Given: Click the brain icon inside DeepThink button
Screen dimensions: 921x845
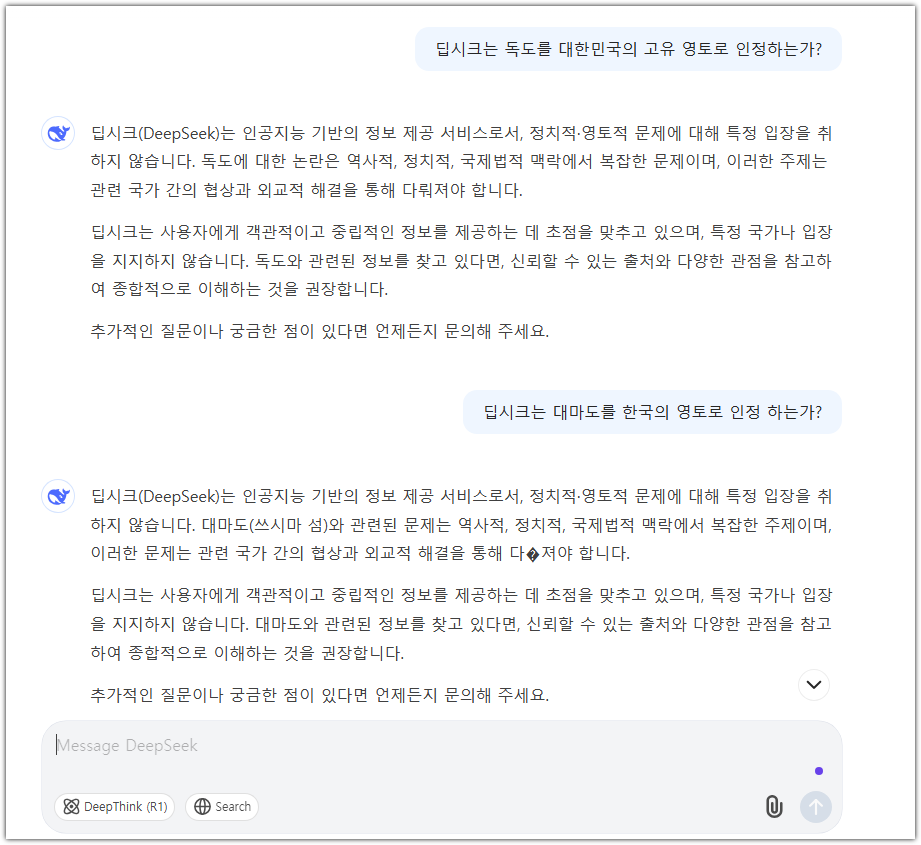Looking at the screenshot, I should tap(72, 807).
